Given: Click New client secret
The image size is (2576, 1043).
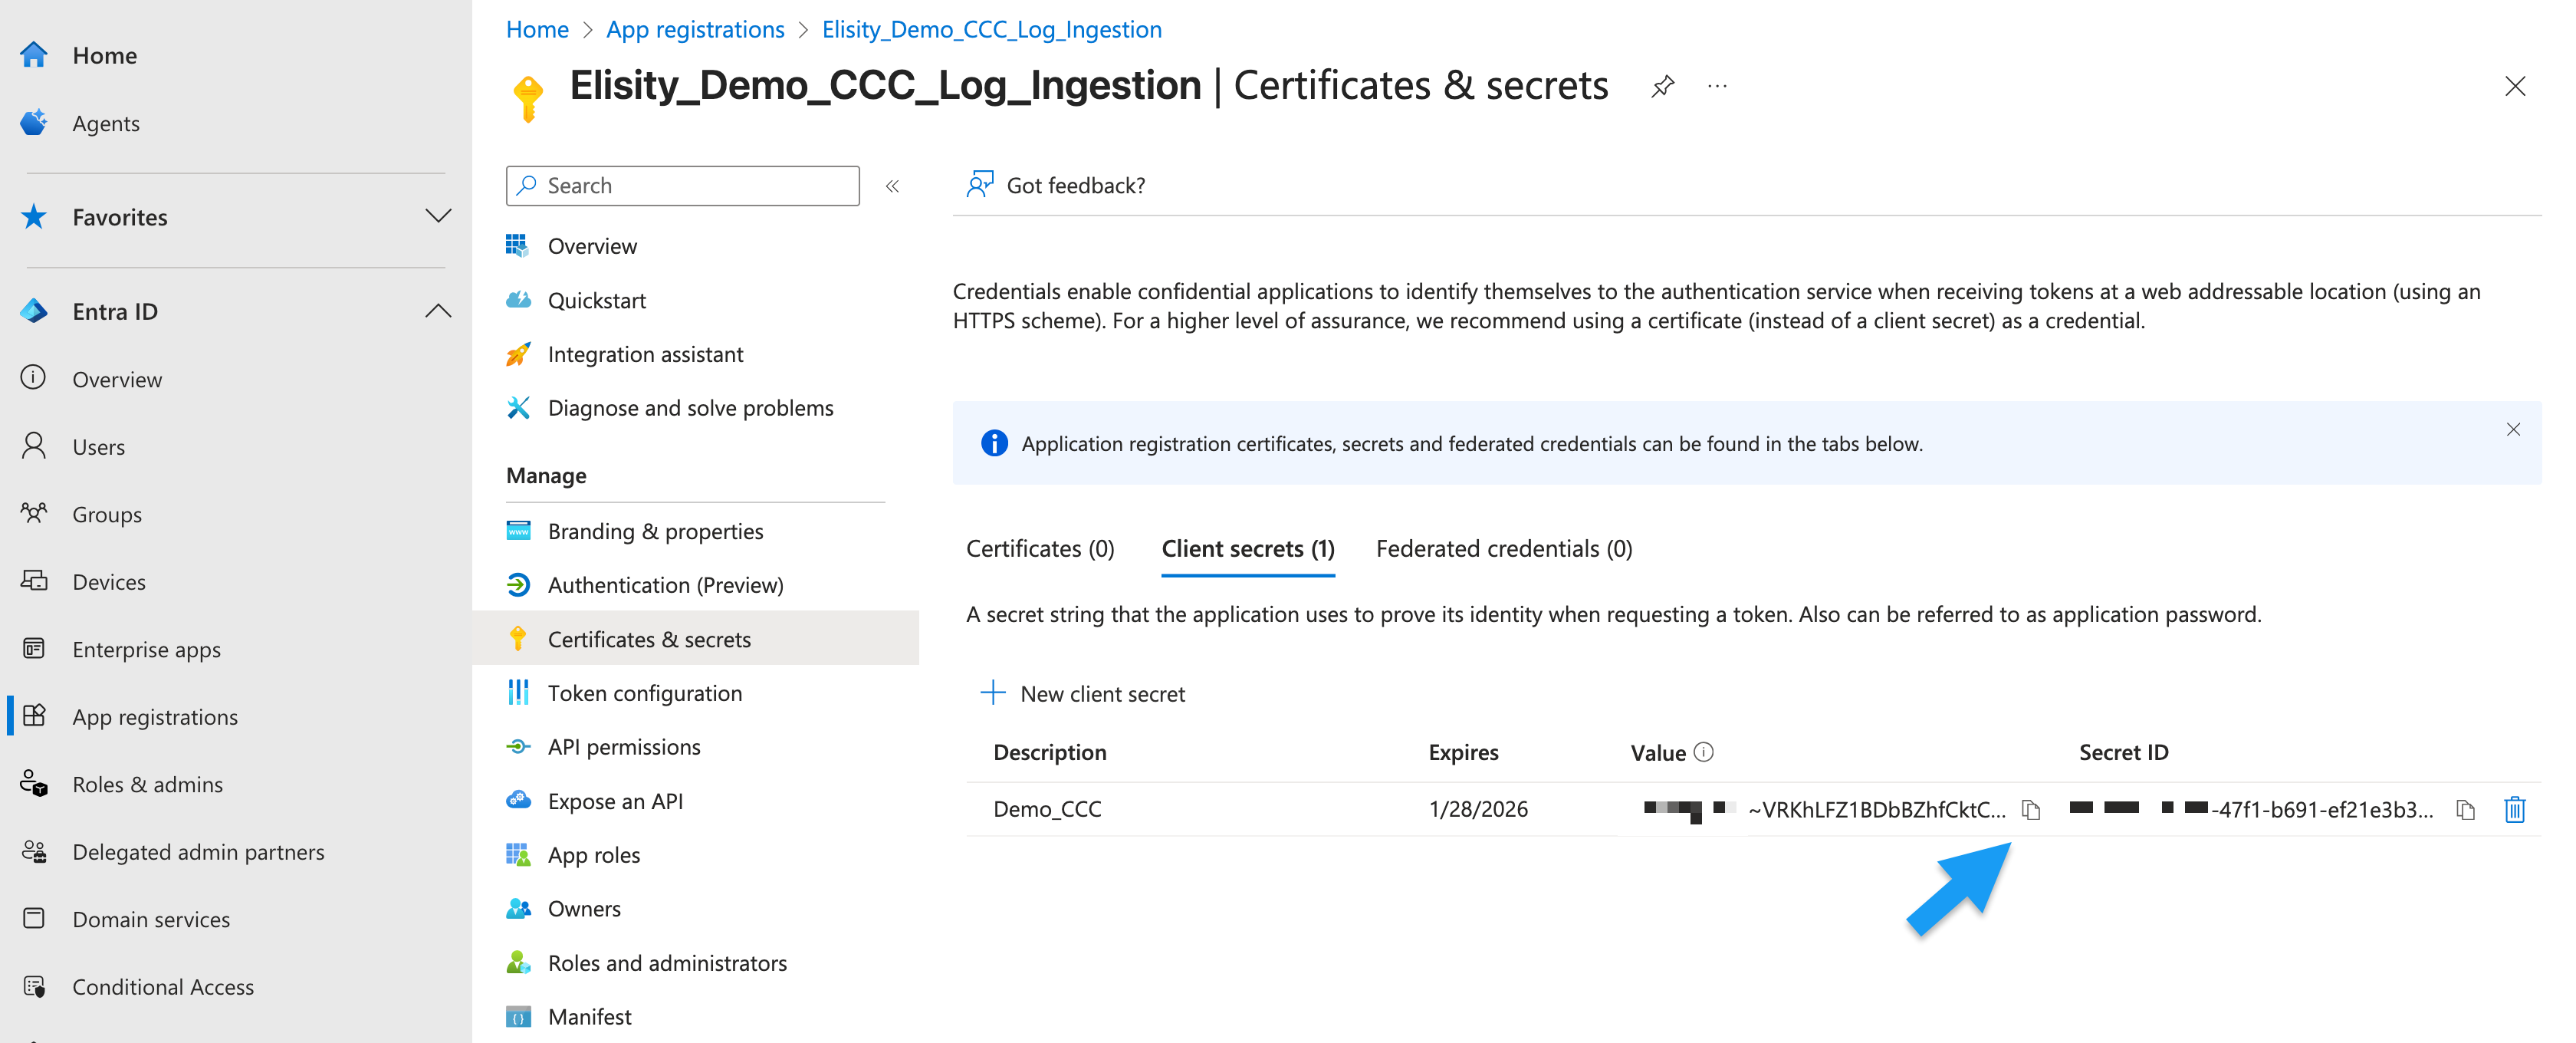Looking at the screenshot, I should [1083, 693].
